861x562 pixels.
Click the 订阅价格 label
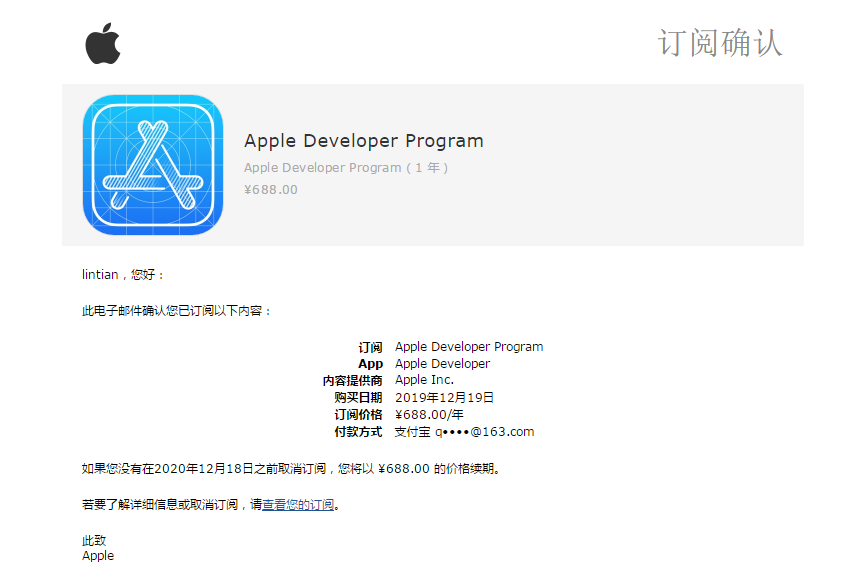(358, 415)
